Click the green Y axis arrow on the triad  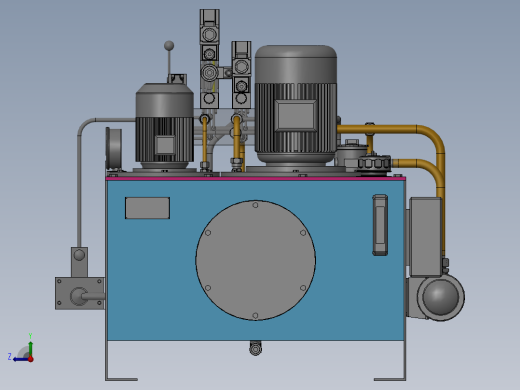click(x=30, y=348)
